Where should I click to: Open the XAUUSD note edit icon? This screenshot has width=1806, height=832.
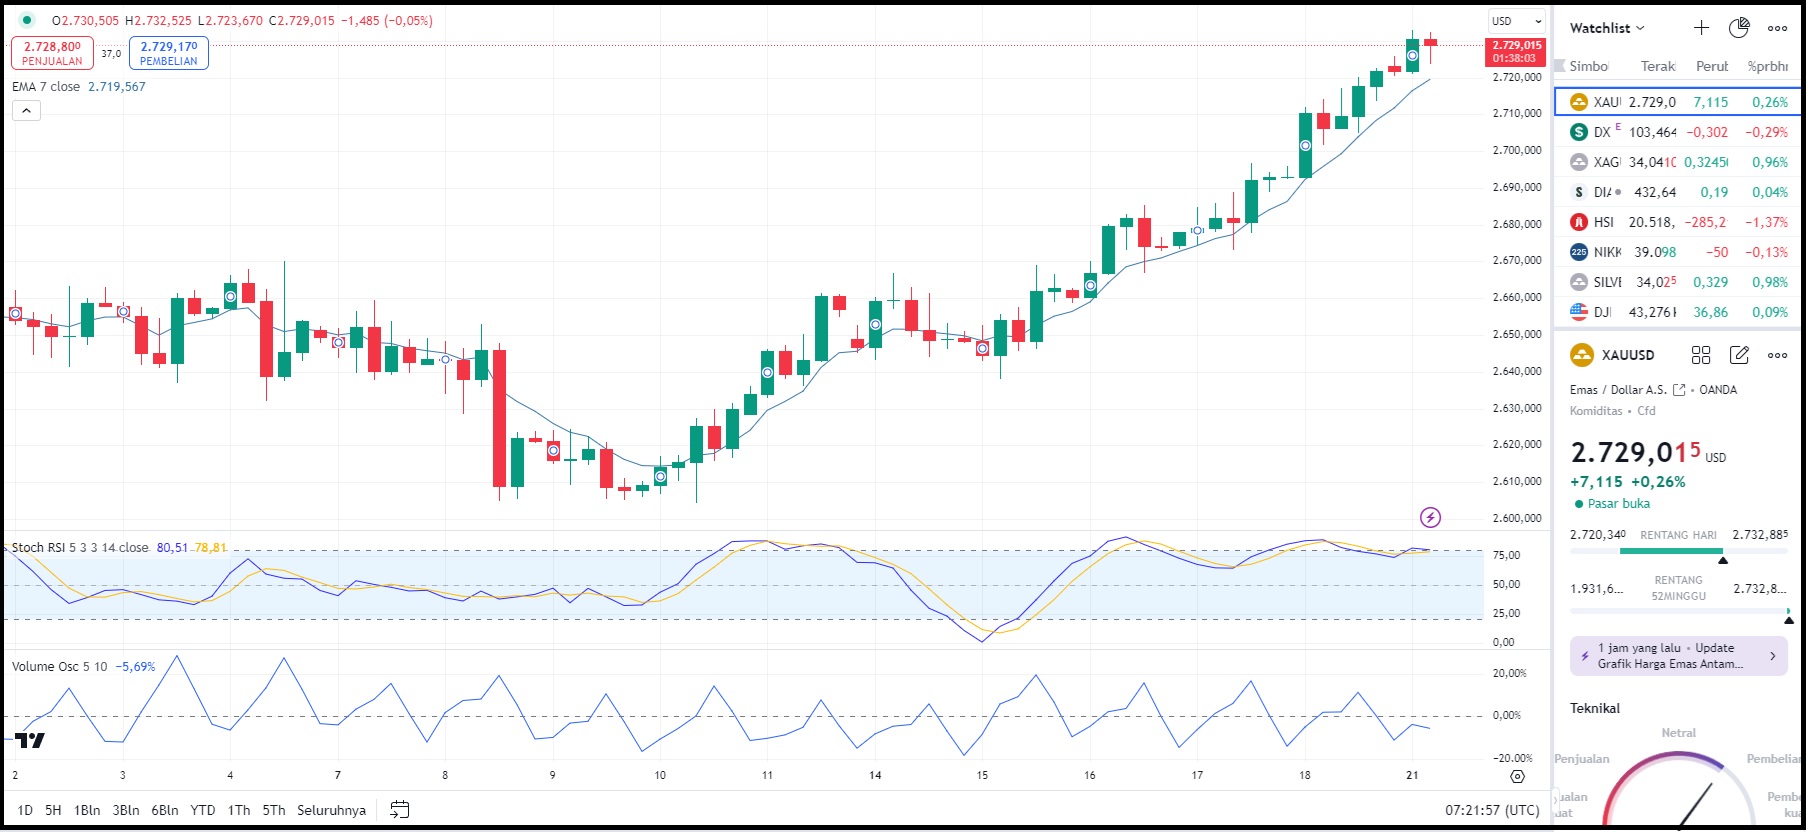coord(1739,355)
